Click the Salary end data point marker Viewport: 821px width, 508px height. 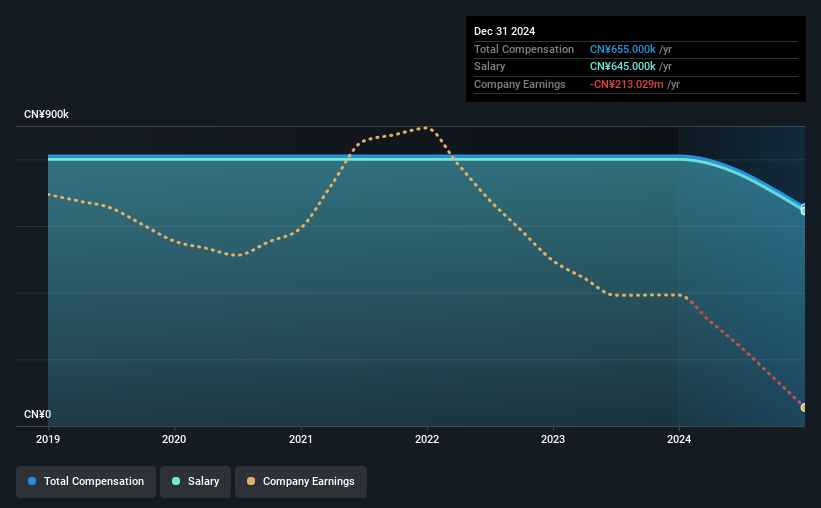(804, 211)
